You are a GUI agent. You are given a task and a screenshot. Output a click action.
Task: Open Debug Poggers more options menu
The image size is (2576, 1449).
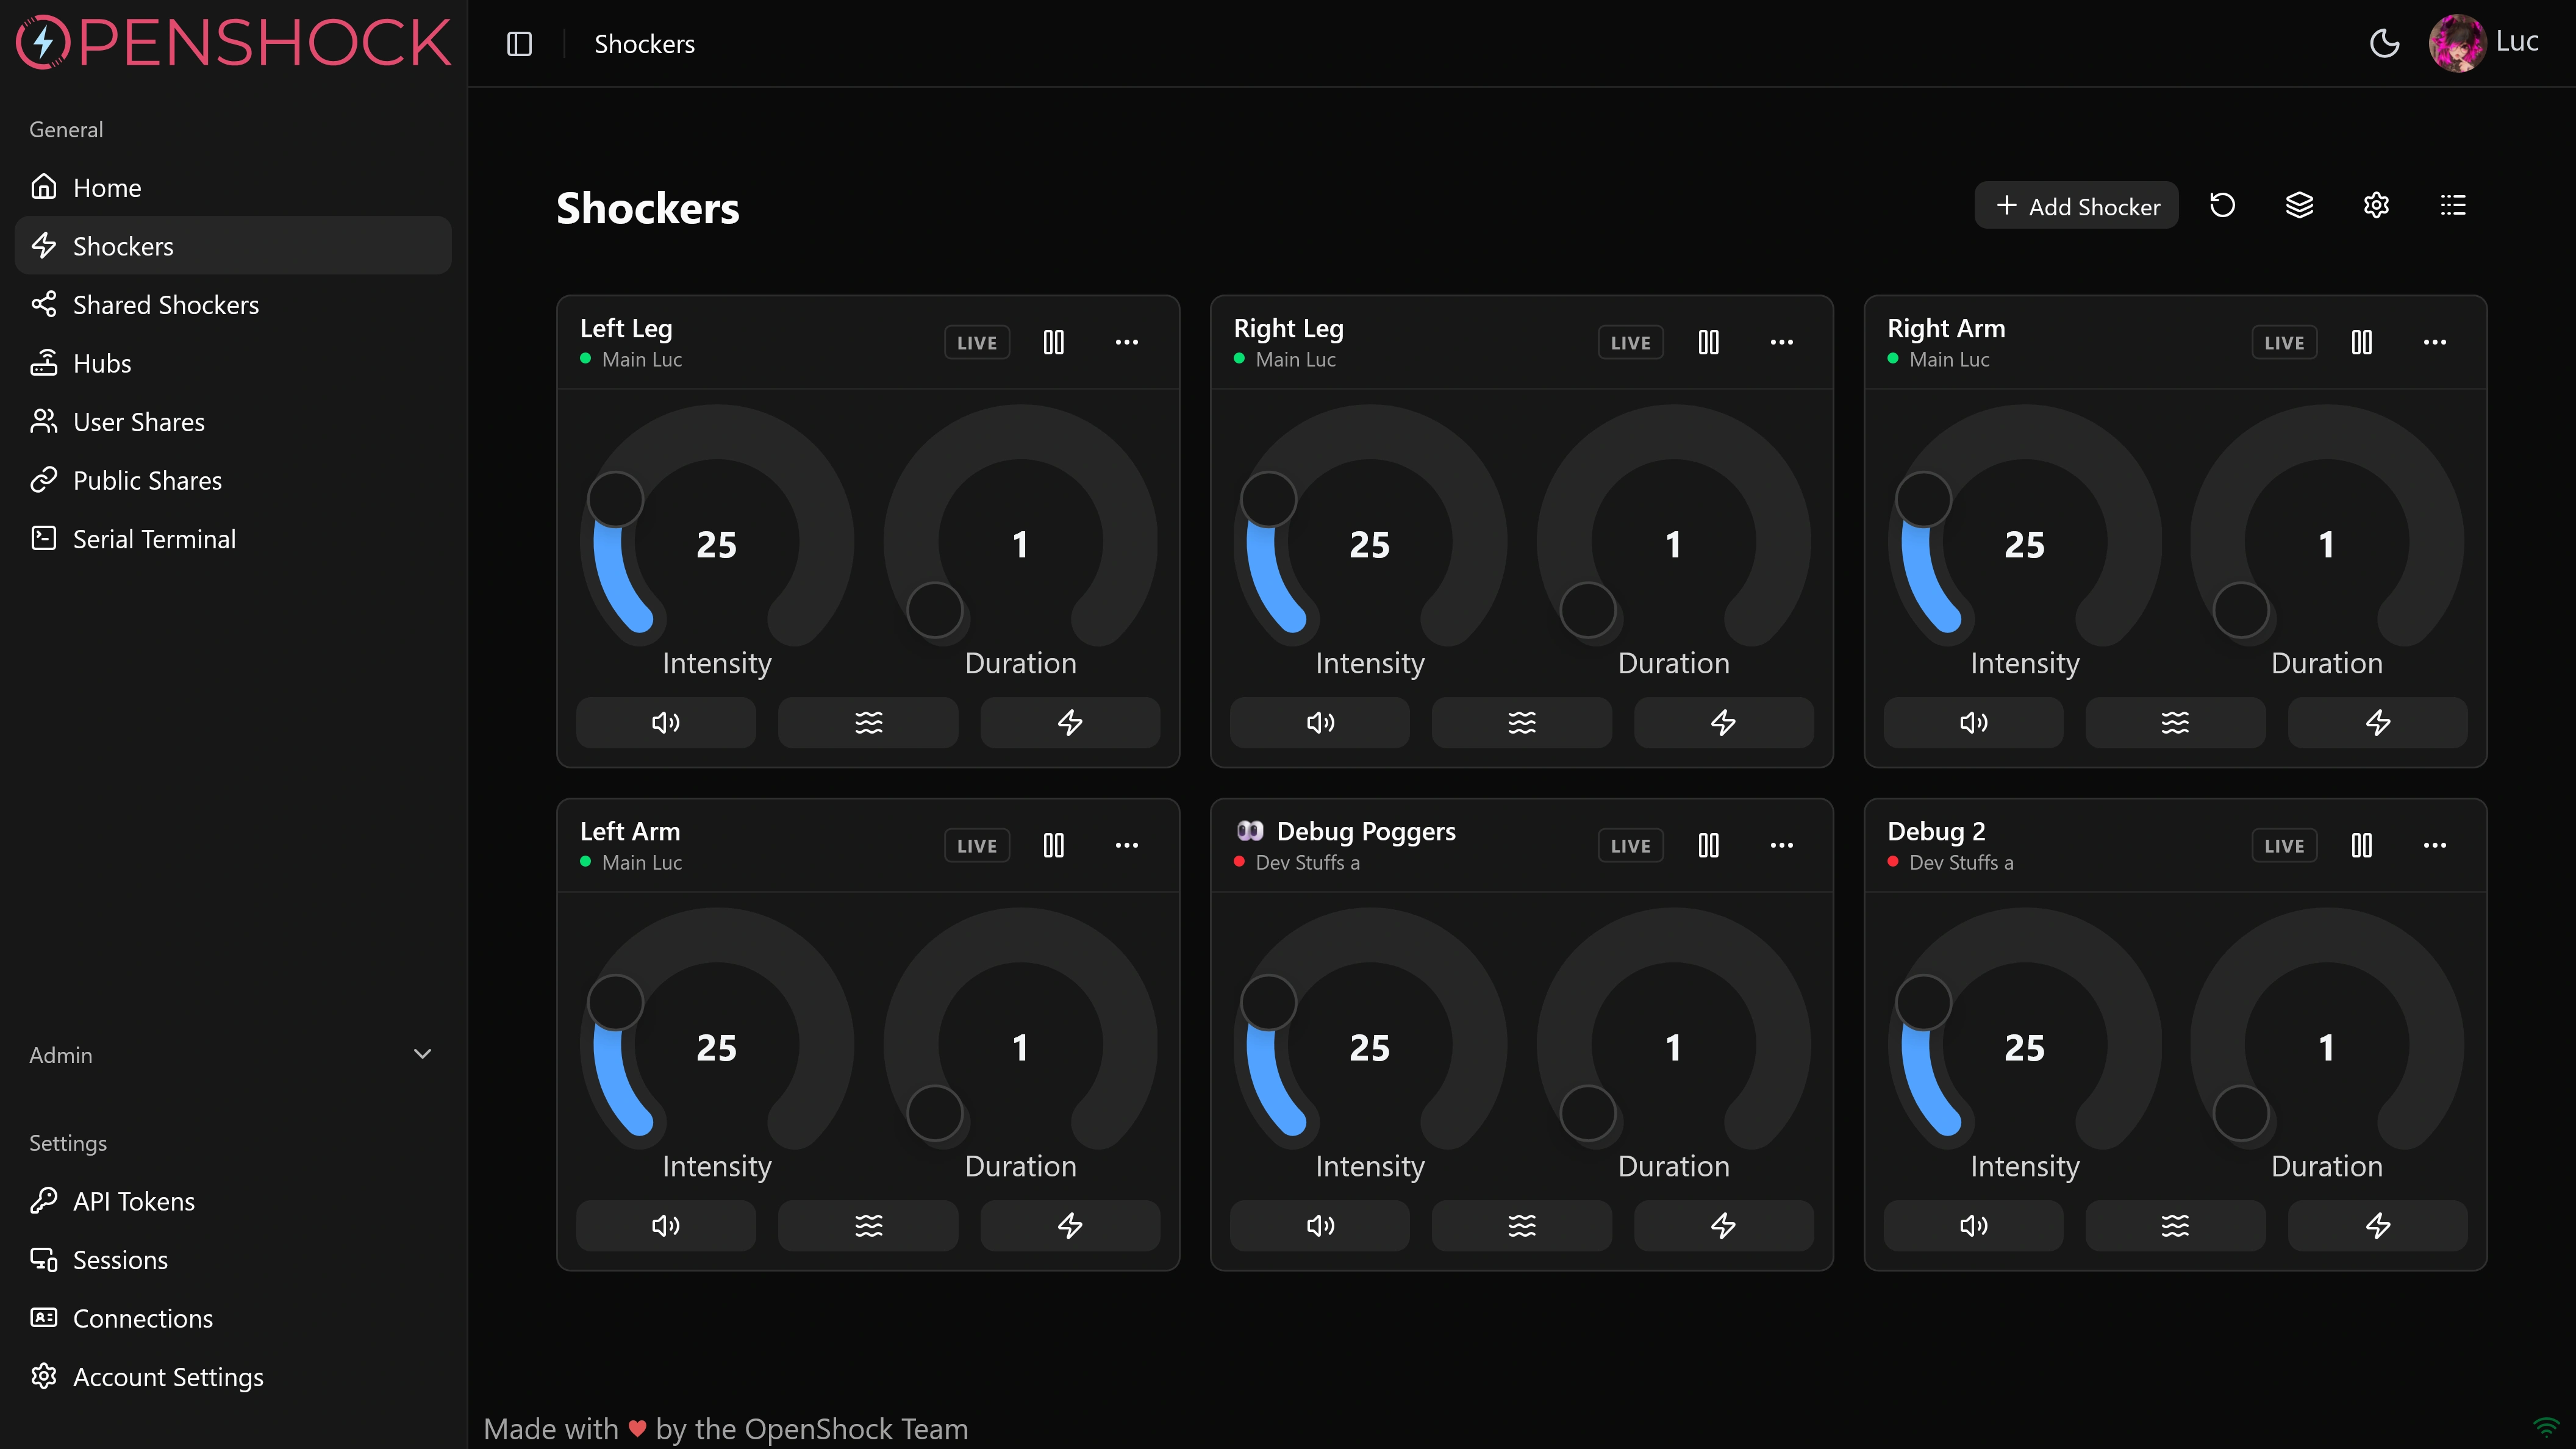pos(1782,845)
